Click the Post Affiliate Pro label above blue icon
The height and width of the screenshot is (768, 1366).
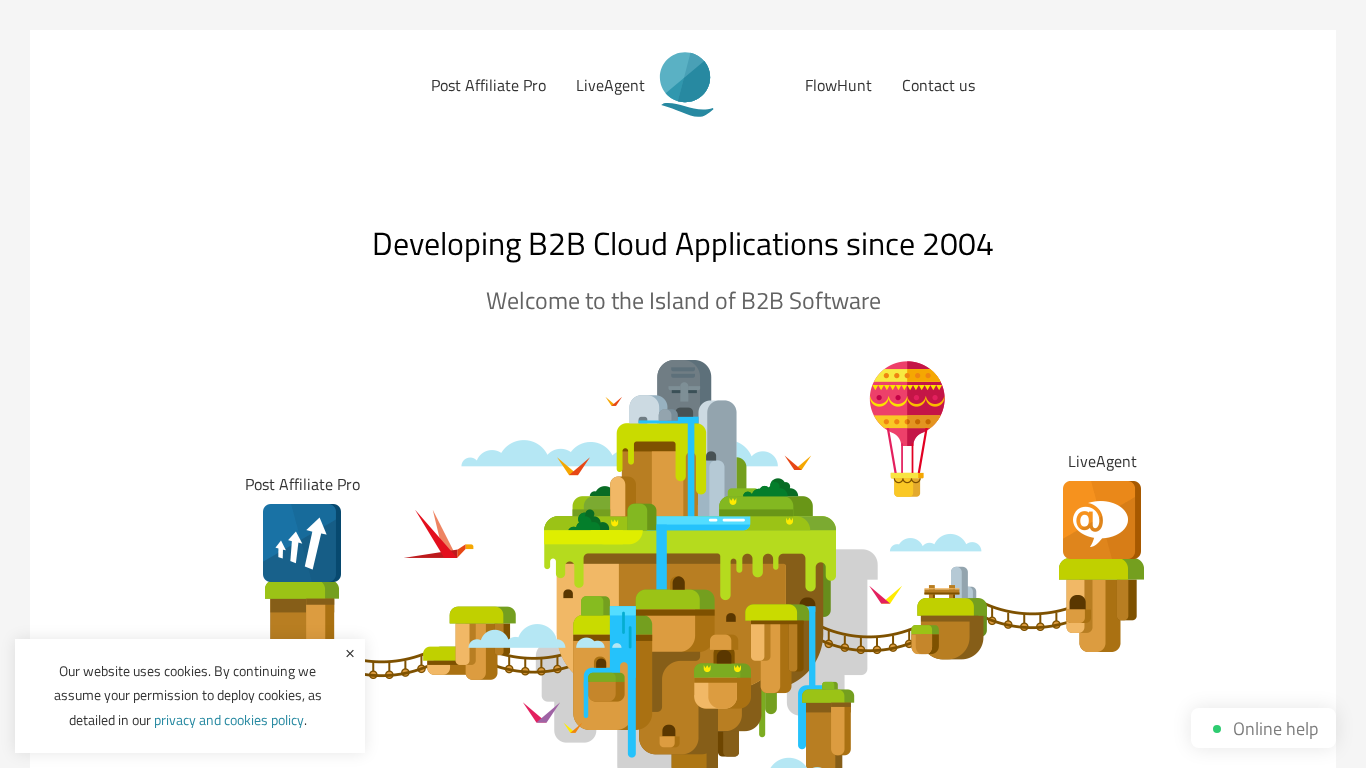(x=302, y=485)
